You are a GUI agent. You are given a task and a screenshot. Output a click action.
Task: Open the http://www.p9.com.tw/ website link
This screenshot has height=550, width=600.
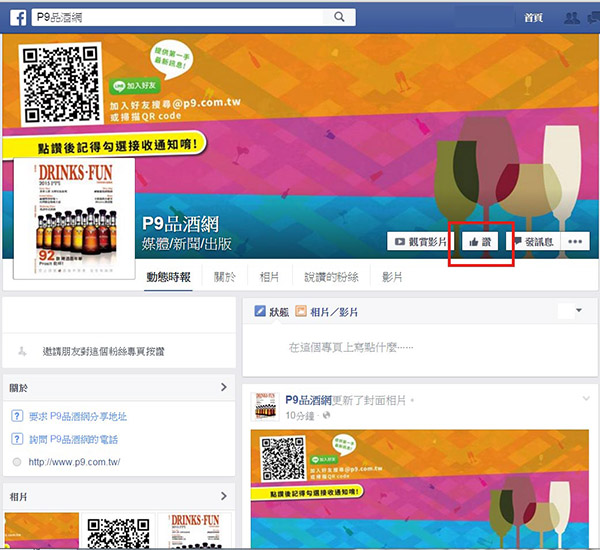[74, 462]
